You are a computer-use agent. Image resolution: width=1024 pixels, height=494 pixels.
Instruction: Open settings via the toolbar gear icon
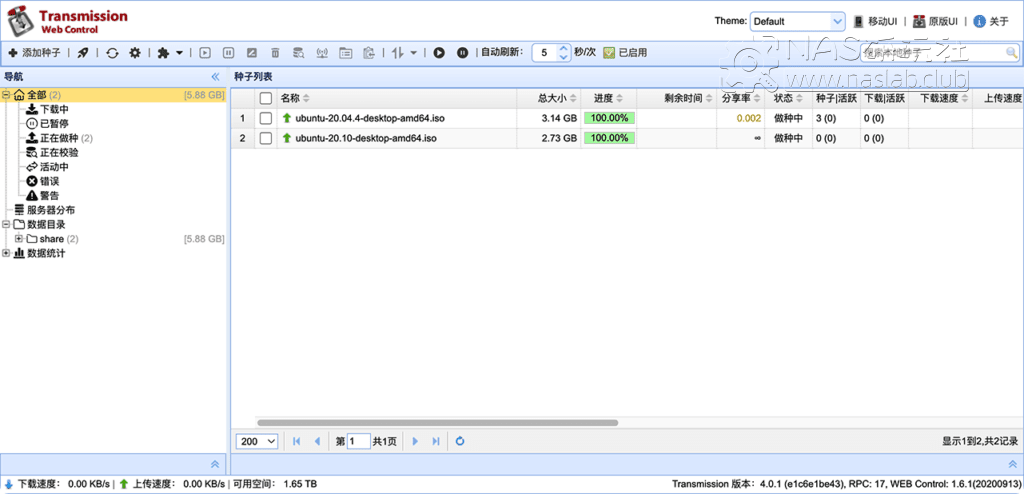pyautogui.click(x=135, y=52)
